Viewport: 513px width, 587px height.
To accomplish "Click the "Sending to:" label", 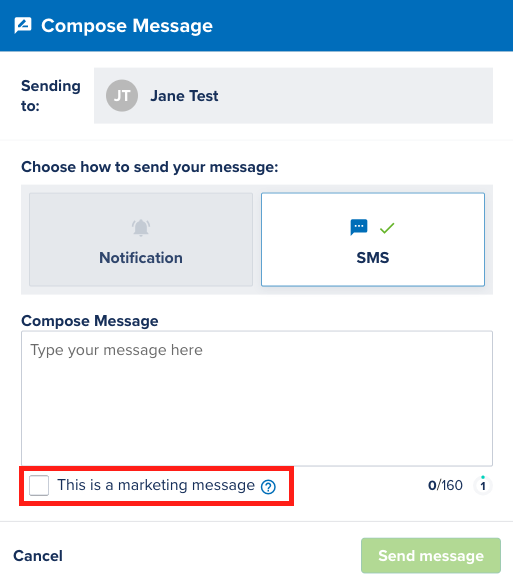I will point(51,96).
